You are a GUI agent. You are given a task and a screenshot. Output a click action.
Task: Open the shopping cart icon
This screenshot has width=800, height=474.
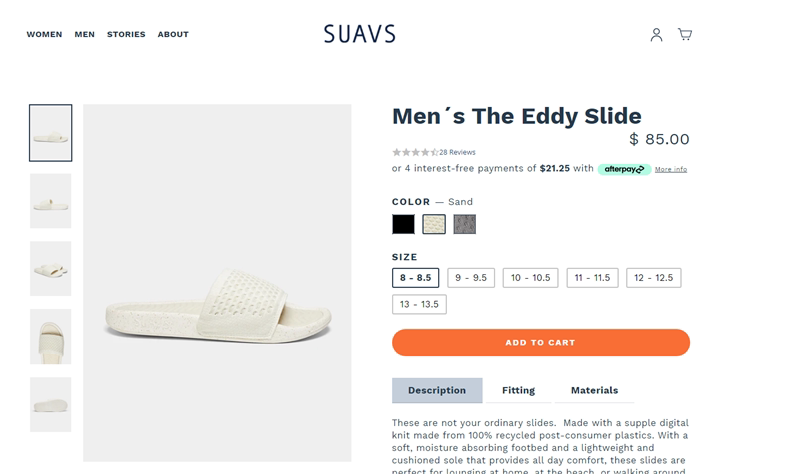tap(685, 35)
